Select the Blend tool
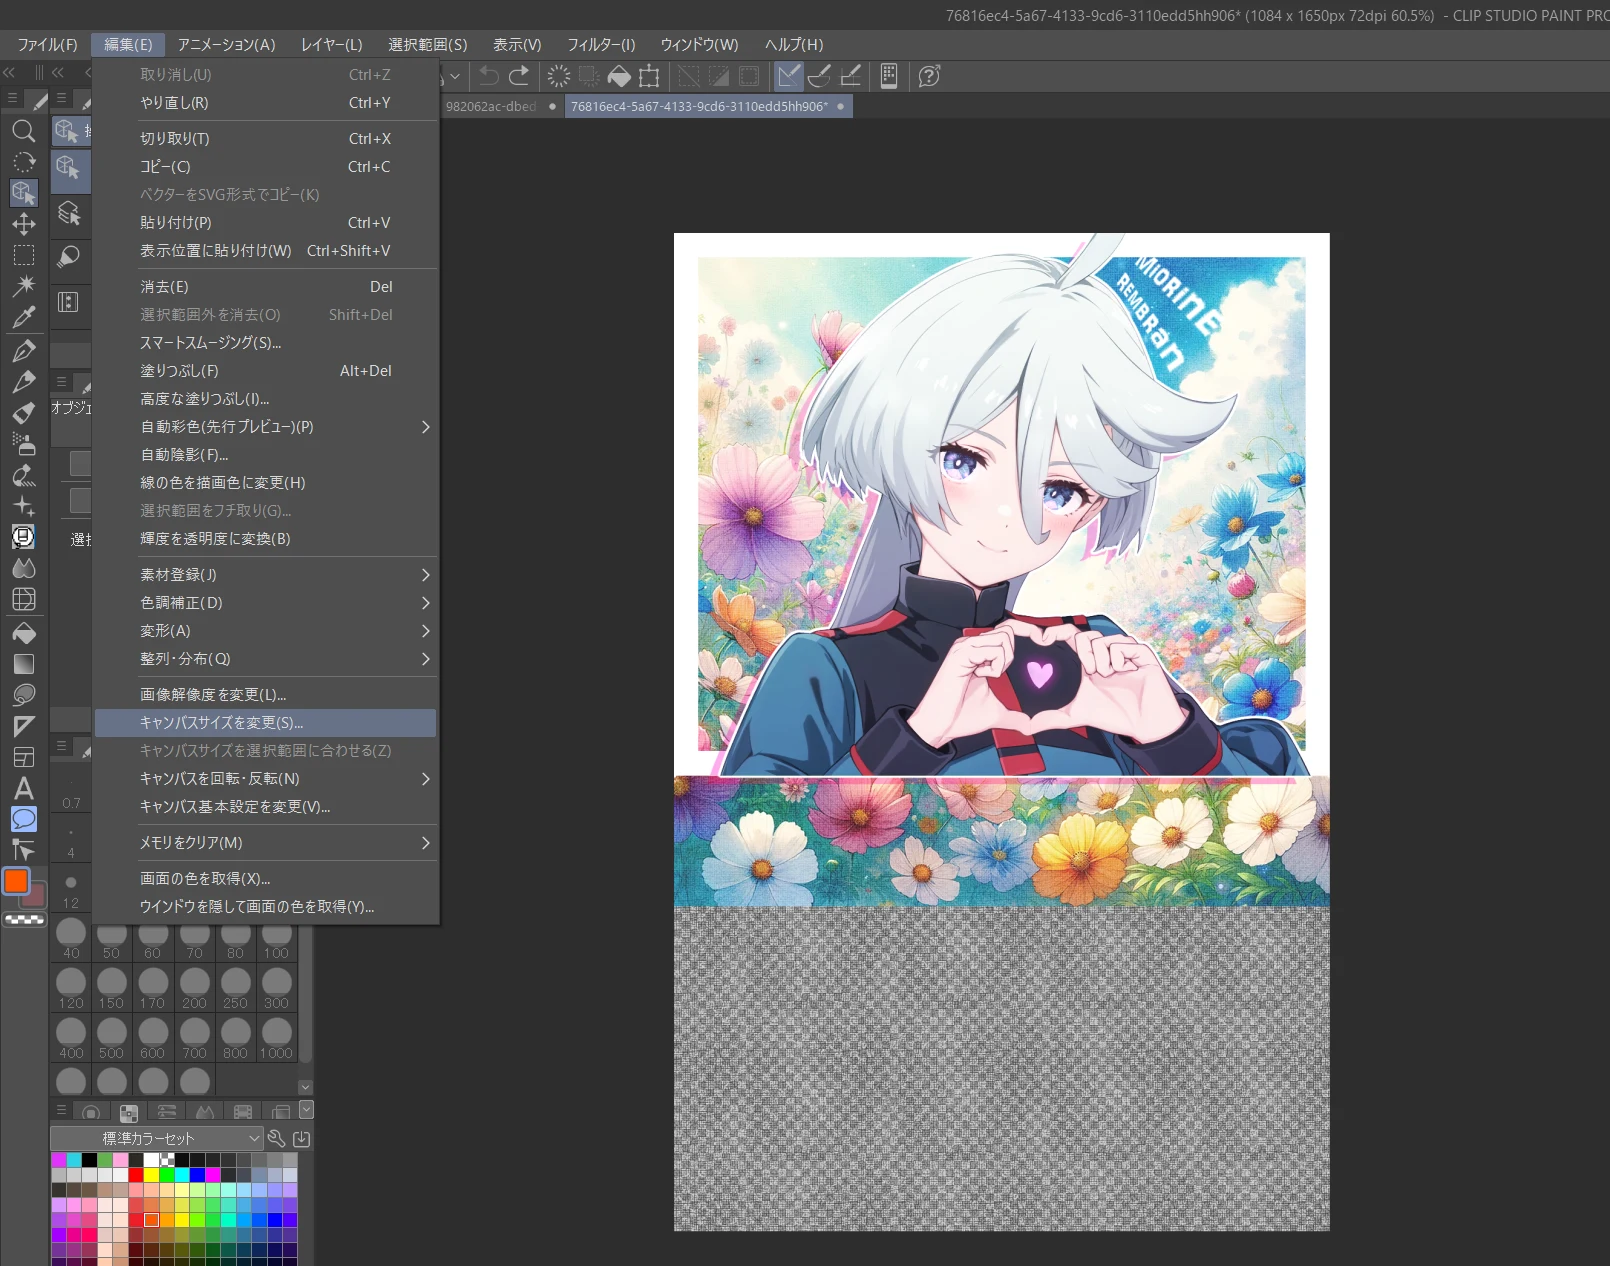The width and height of the screenshot is (1610, 1266). tap(24, 568)
